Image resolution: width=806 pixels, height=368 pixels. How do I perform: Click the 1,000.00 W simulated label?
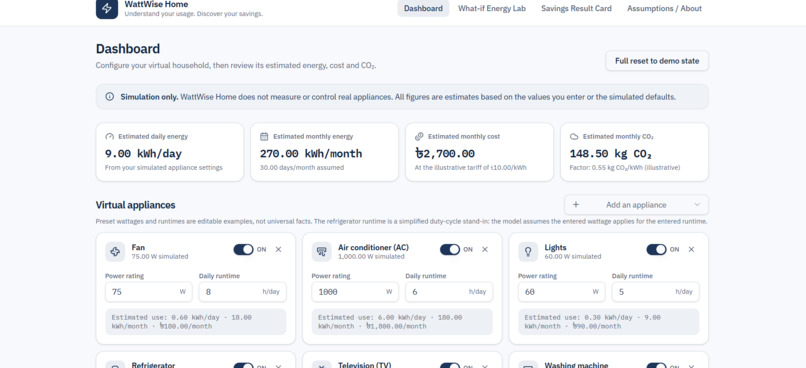pos(371,256)
